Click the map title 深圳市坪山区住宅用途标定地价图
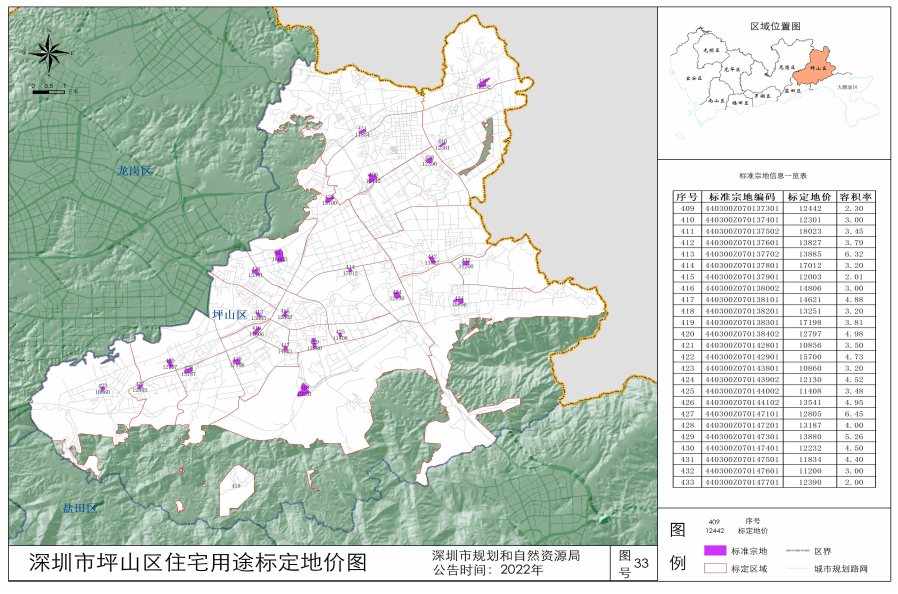The height and width of the screenshot is (594, 898). (x=198, y=563)
